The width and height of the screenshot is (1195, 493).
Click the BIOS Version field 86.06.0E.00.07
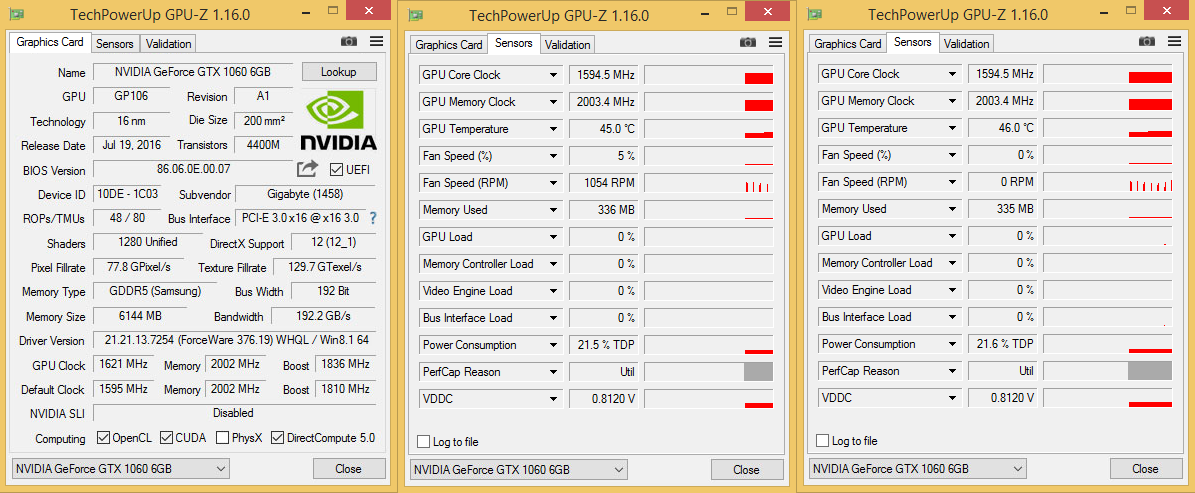tap(193, 169)
